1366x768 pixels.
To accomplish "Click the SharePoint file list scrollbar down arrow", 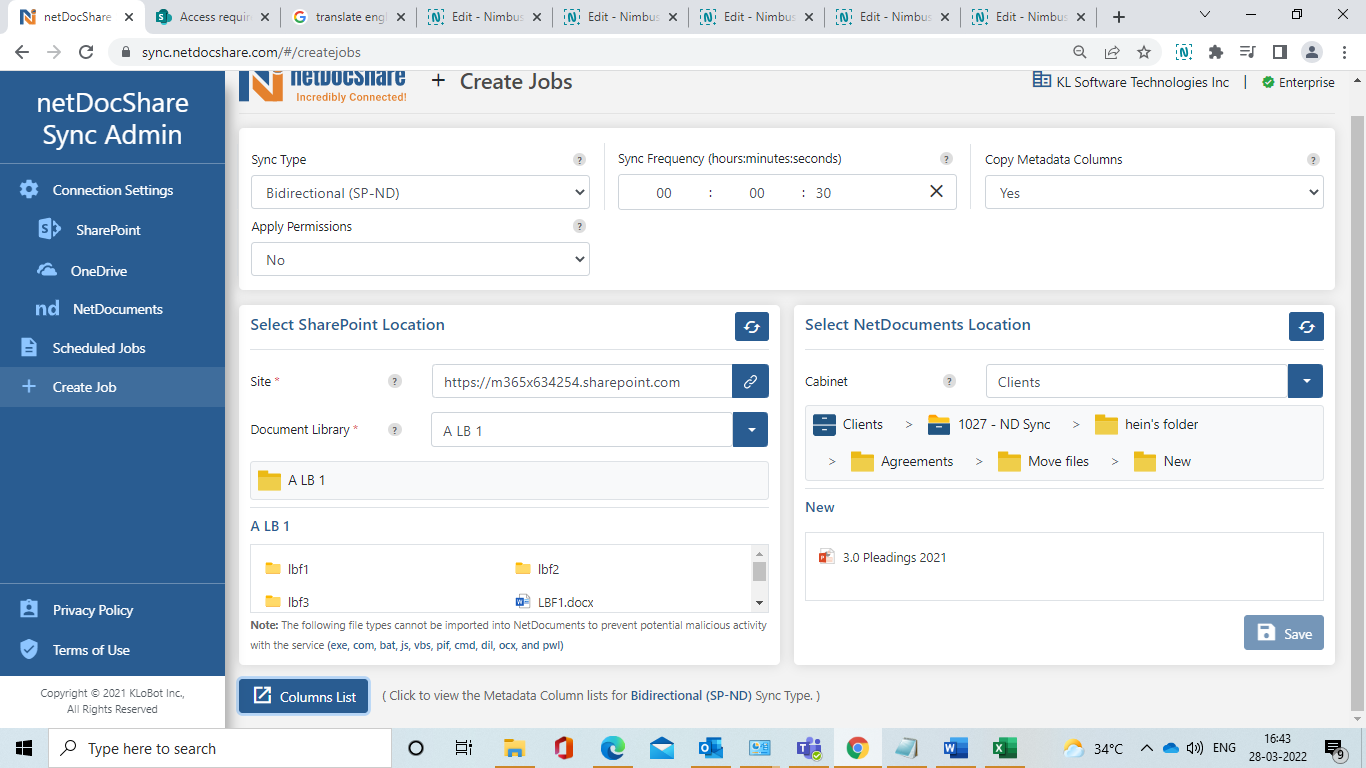I will (759, 603).
